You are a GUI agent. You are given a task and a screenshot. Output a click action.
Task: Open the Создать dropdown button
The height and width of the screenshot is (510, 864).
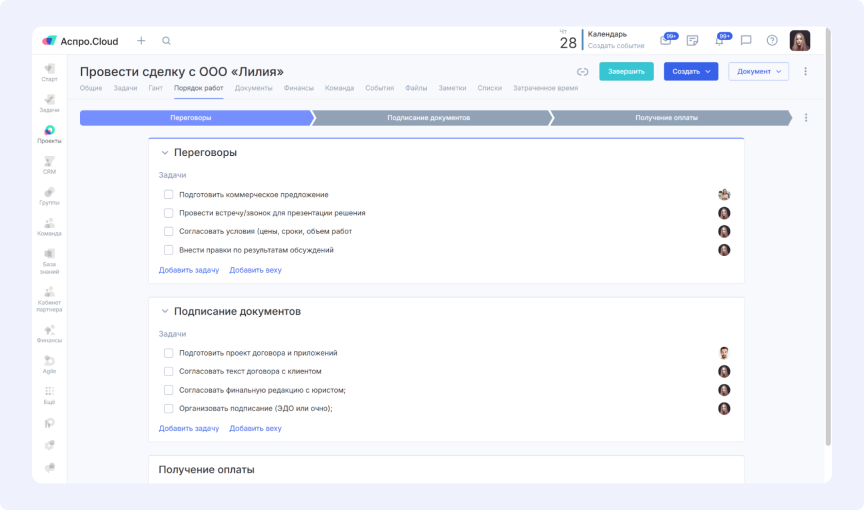(691, 72)
